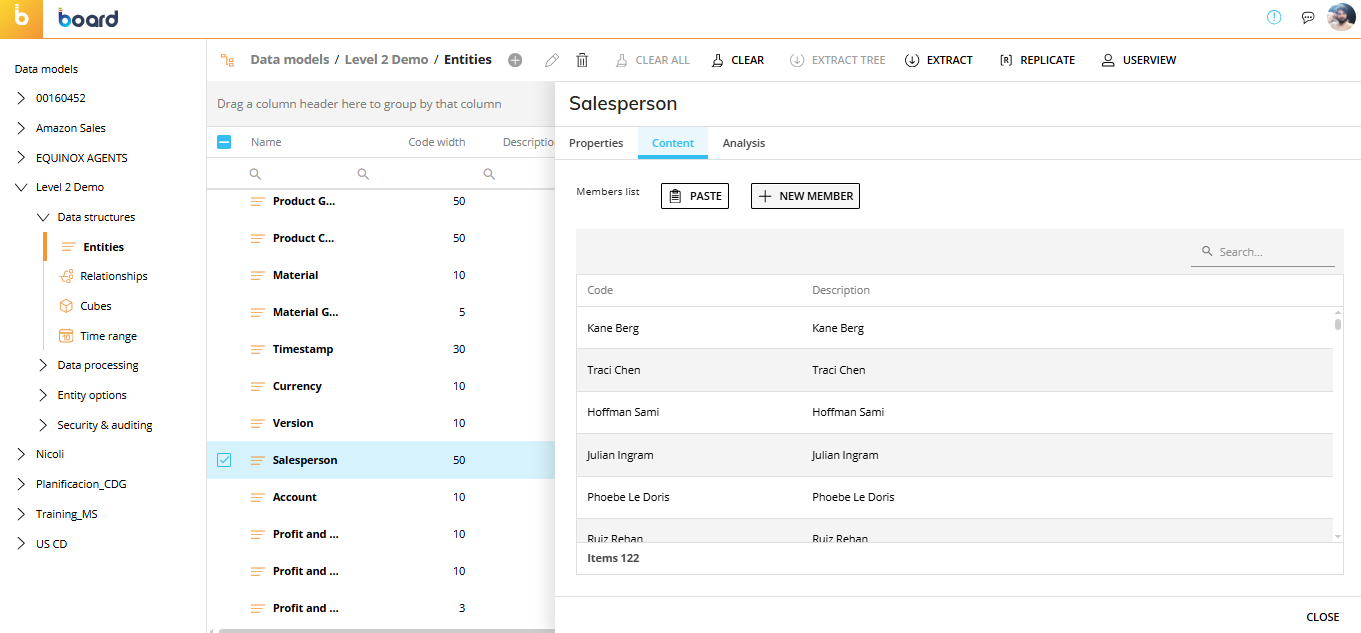Click the edit pencil icon in toolbar

[552, 60]
